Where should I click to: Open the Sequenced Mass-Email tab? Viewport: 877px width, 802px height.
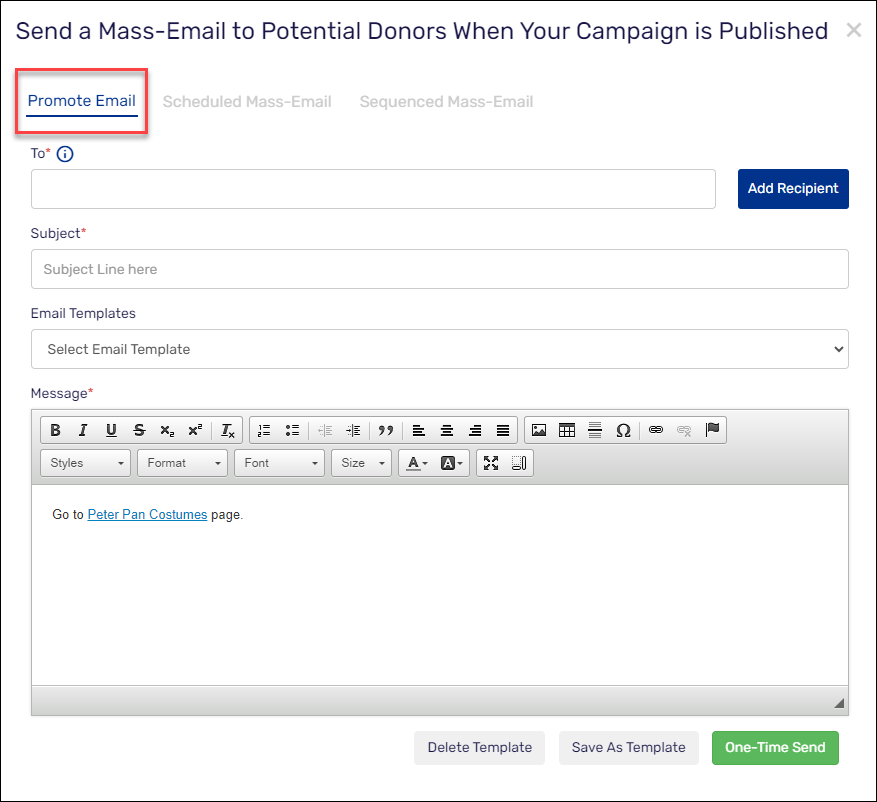[x=446, y=101]
